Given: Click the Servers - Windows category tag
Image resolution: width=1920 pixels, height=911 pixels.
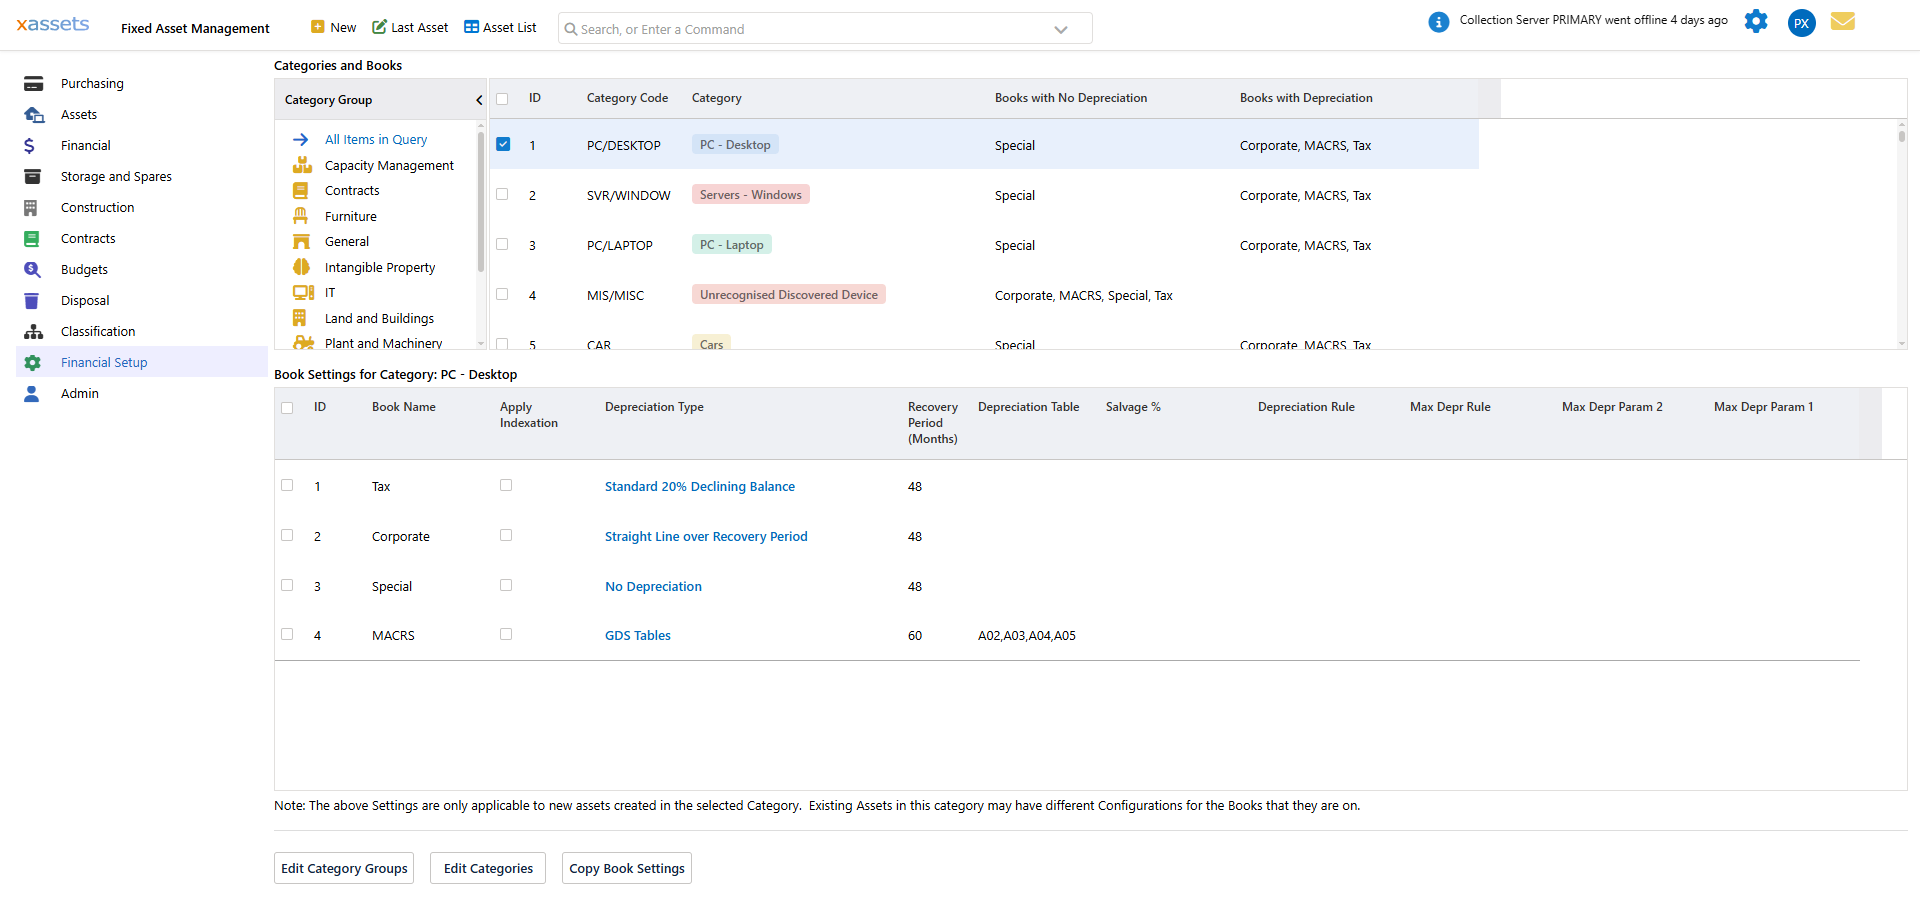Looking at the screenshot, I should click(x=751, y=195).
